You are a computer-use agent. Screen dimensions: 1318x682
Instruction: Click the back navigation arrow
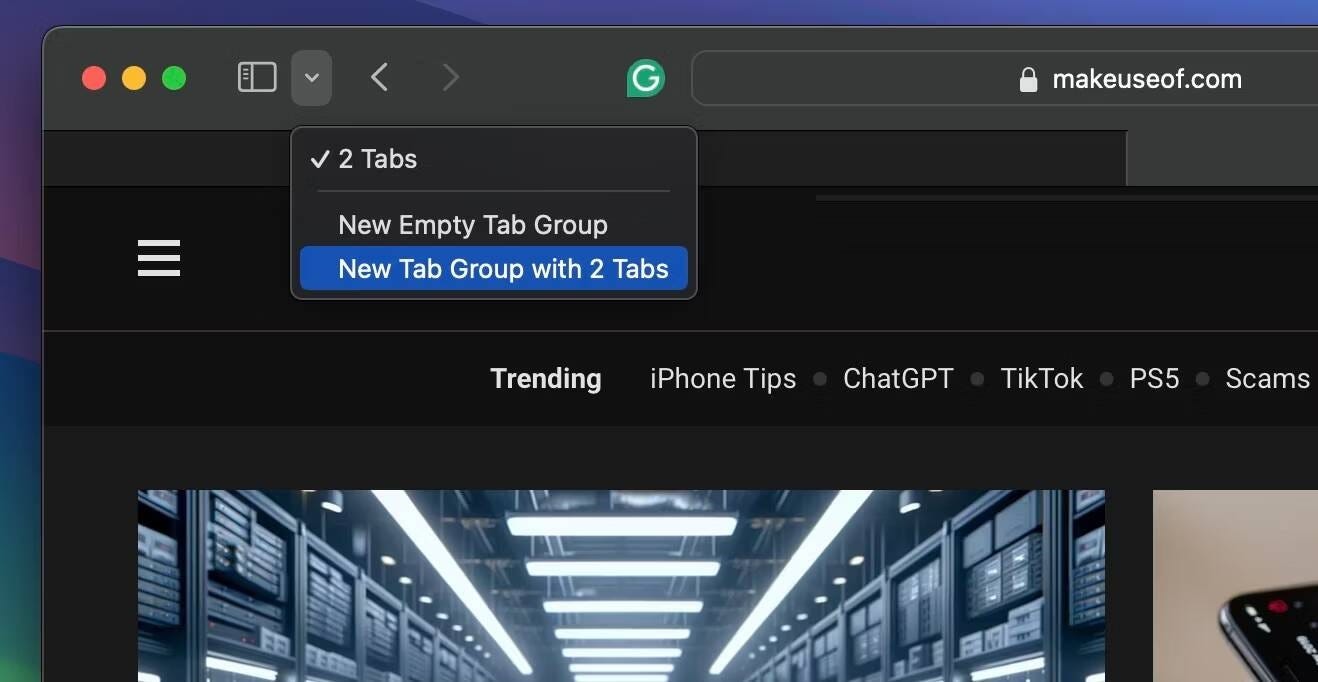(x=378, y=77)
